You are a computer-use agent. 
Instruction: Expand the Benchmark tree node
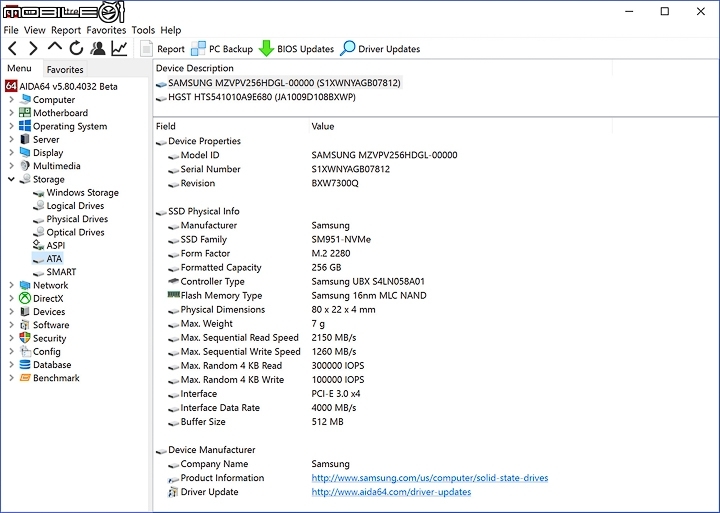(11, 378)
